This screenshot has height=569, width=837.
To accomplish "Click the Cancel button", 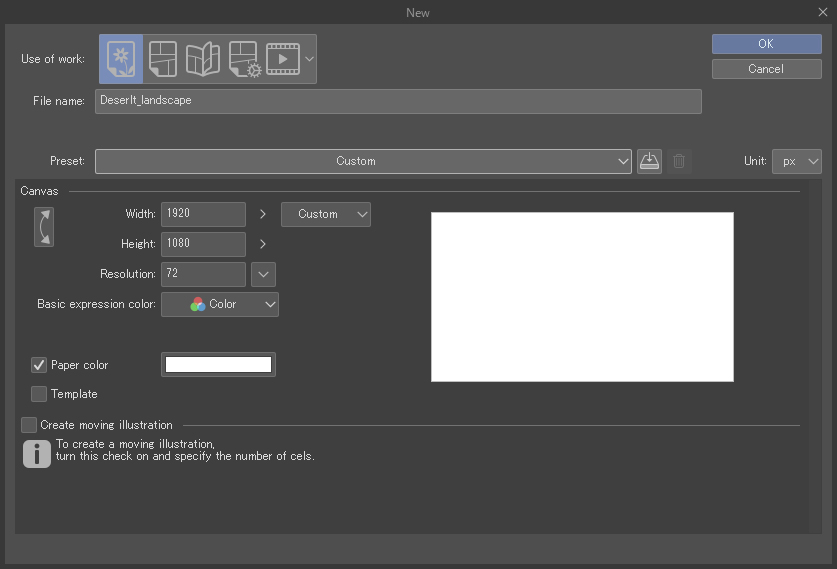I will click(766, 69).
